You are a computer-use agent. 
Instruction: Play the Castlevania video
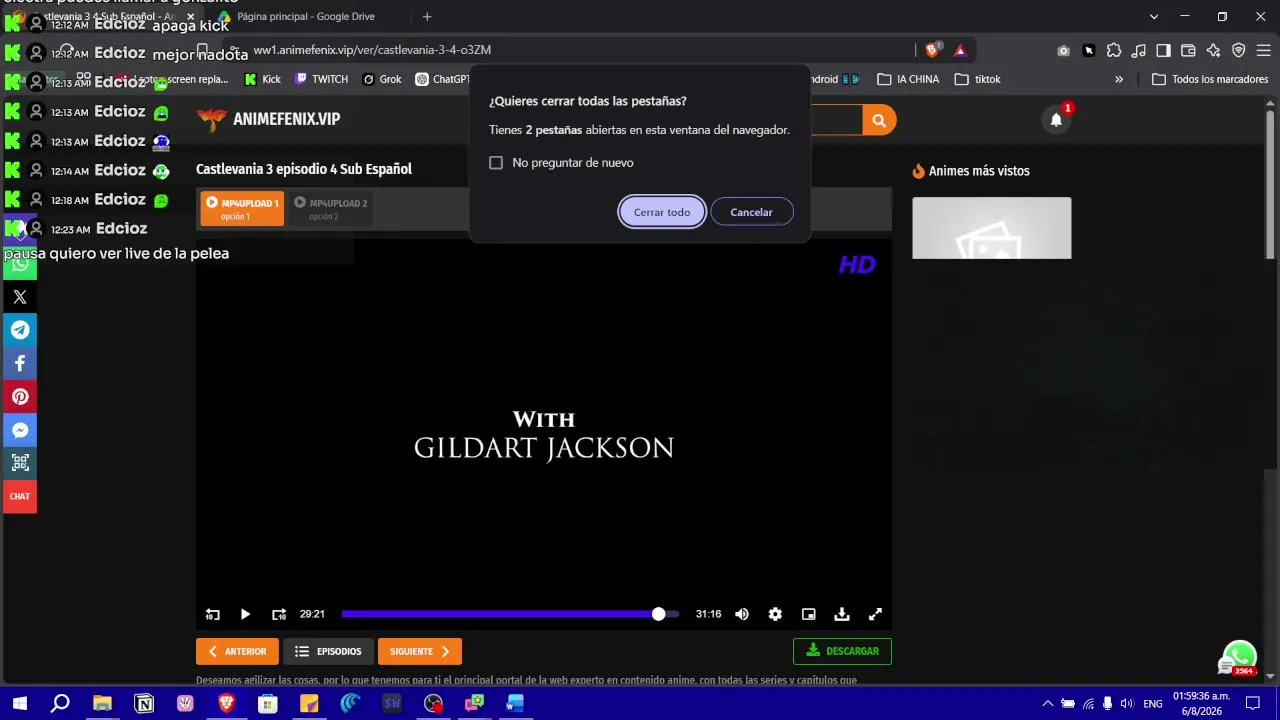coord(245,614)
